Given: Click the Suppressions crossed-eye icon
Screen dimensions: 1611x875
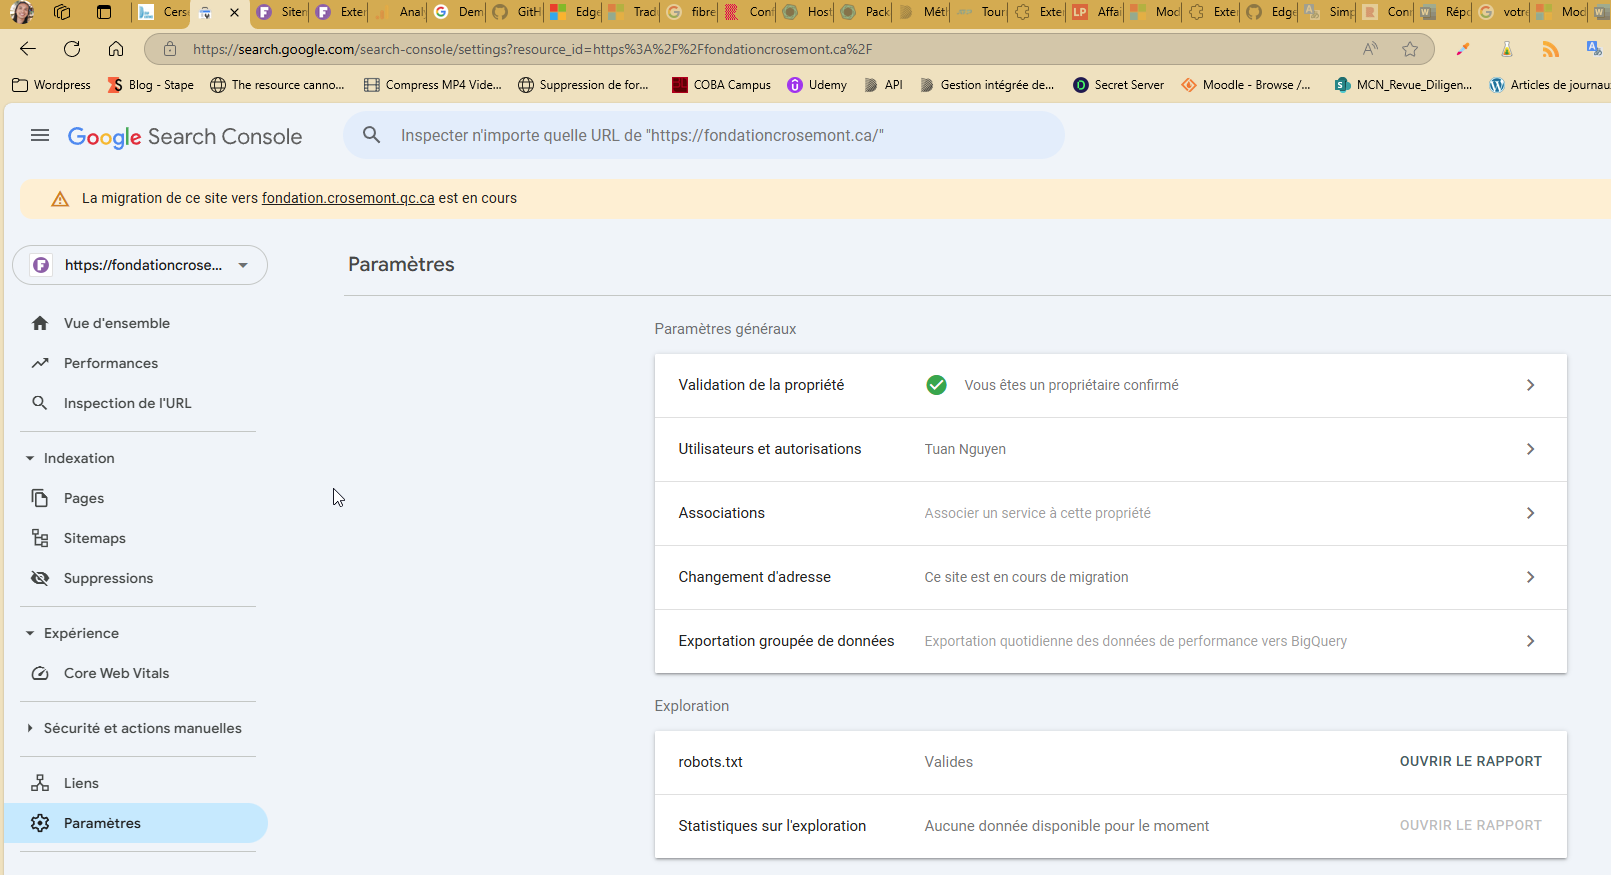Looking at the screenshot, I should 40,578.
